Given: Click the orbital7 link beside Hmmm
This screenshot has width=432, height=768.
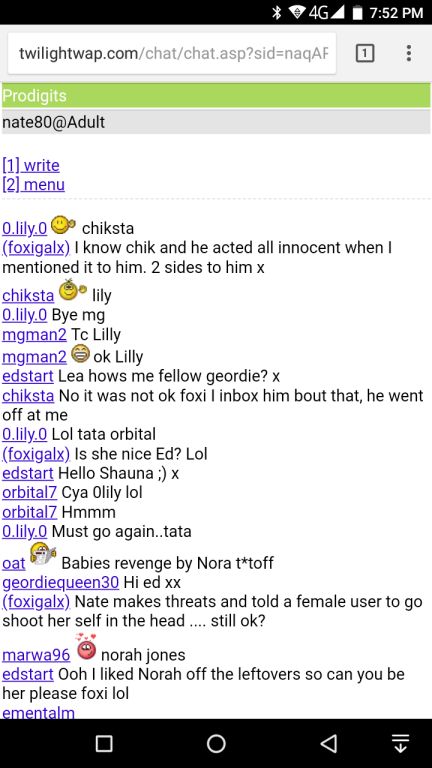Looking at the screenshot, I should click(30, 512).
